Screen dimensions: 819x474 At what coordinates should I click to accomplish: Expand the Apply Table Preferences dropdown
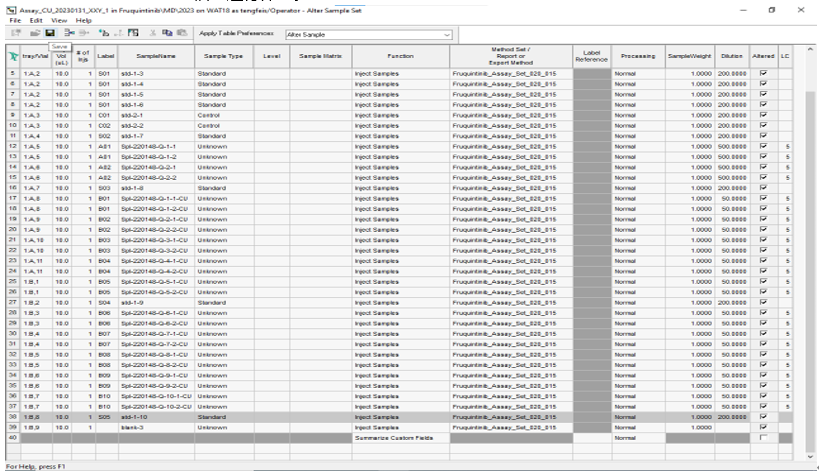[x=446, y=34]
